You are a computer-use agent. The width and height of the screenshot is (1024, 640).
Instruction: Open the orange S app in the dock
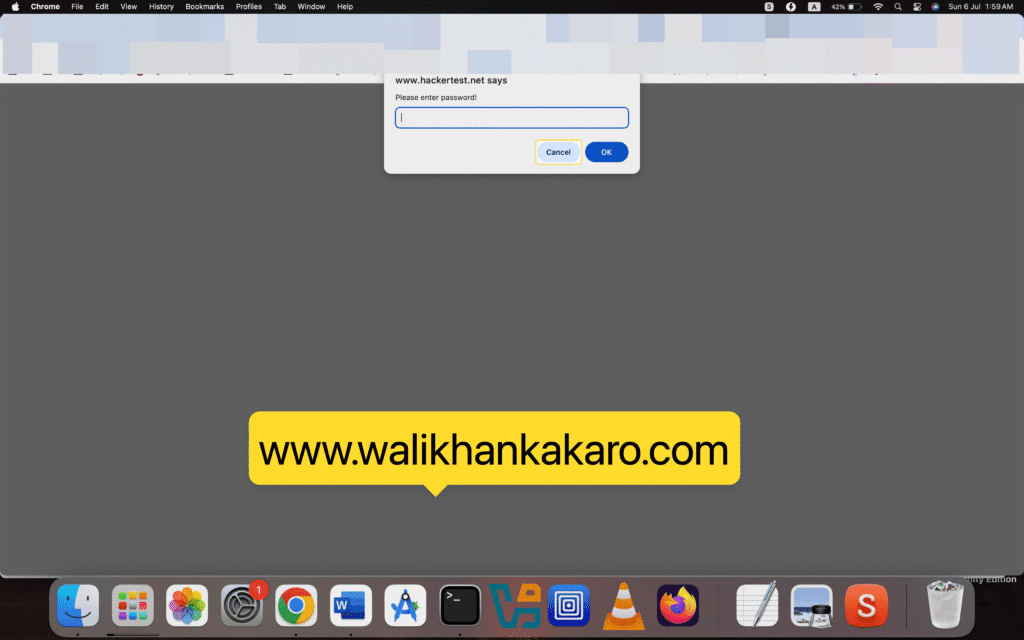866,605
